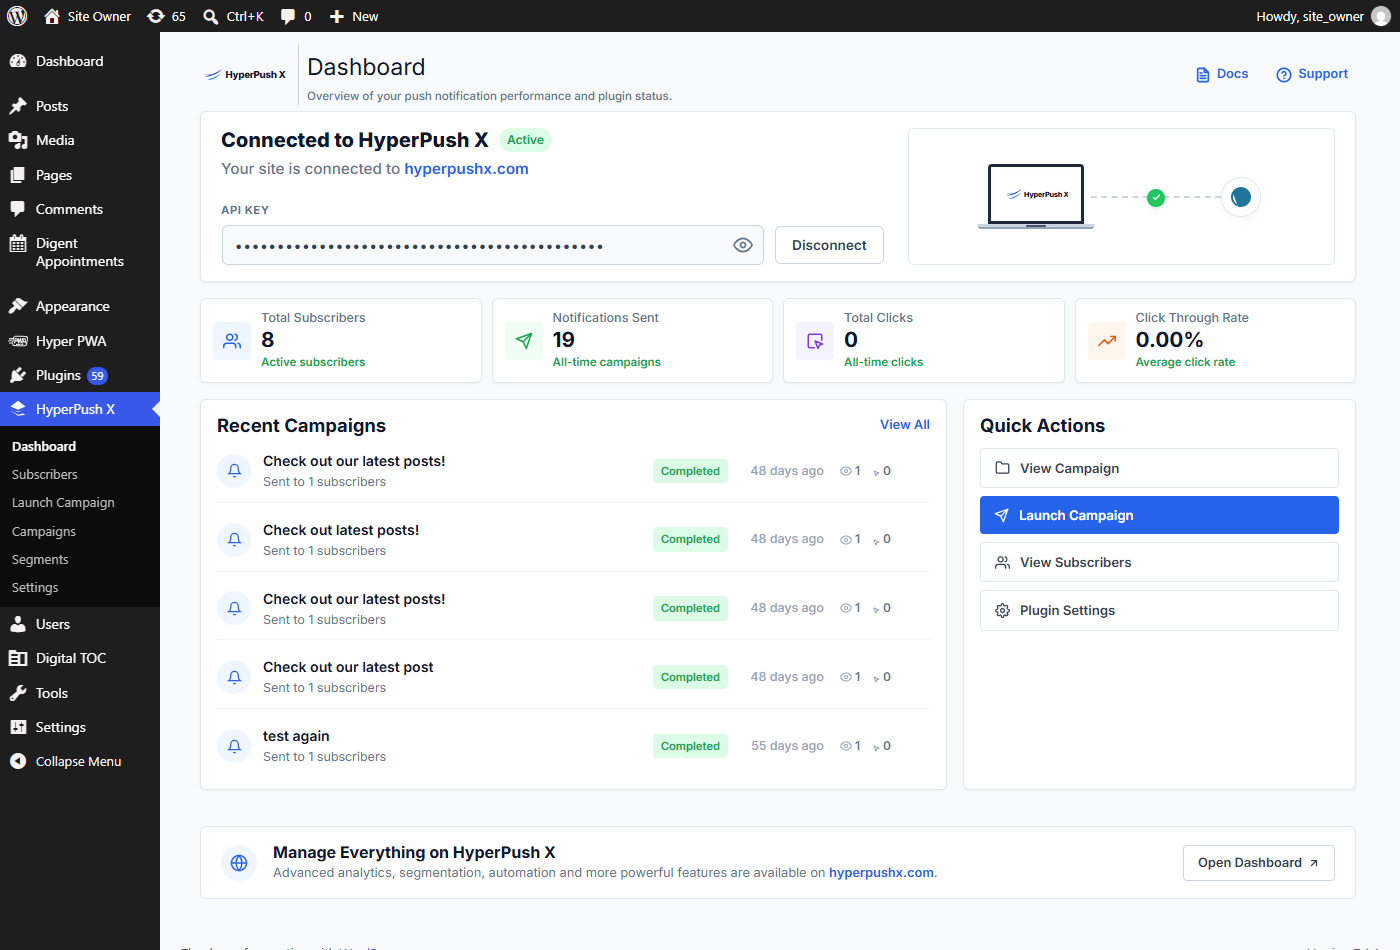Click the 'All-time campaigns' label
The image size is (1400, 950).
[x=606, y=362]
